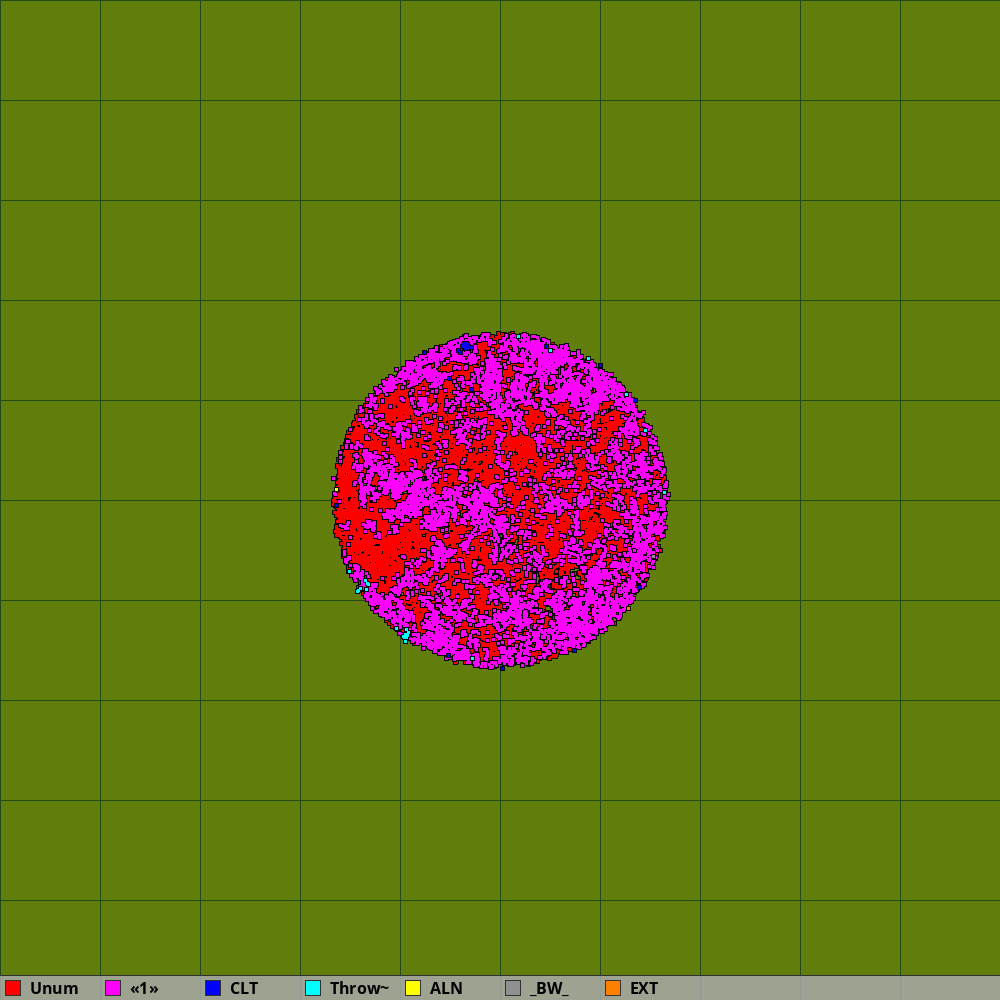This screenshot has height=1000, width=1000.
Task: Select the ALN legend label
Action: pos(446,988)
